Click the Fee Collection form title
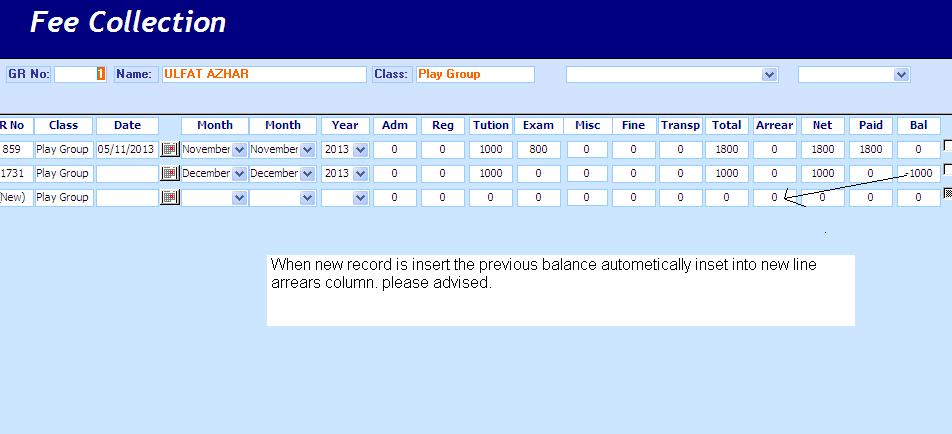This screenshot has width=952, height=434. pos(128,22)
